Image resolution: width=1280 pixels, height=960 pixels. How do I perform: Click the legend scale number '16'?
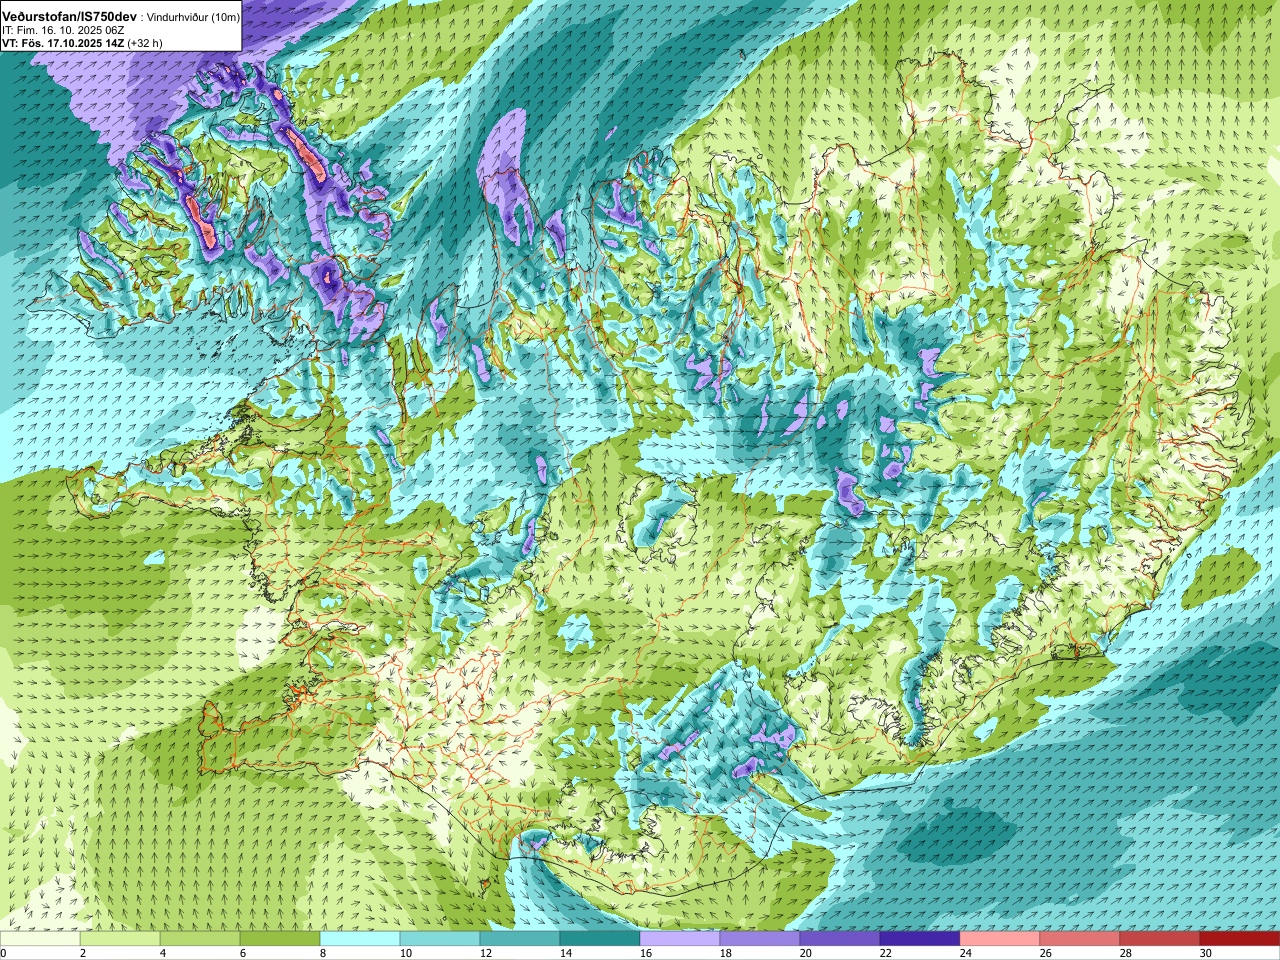coord(646,953)
